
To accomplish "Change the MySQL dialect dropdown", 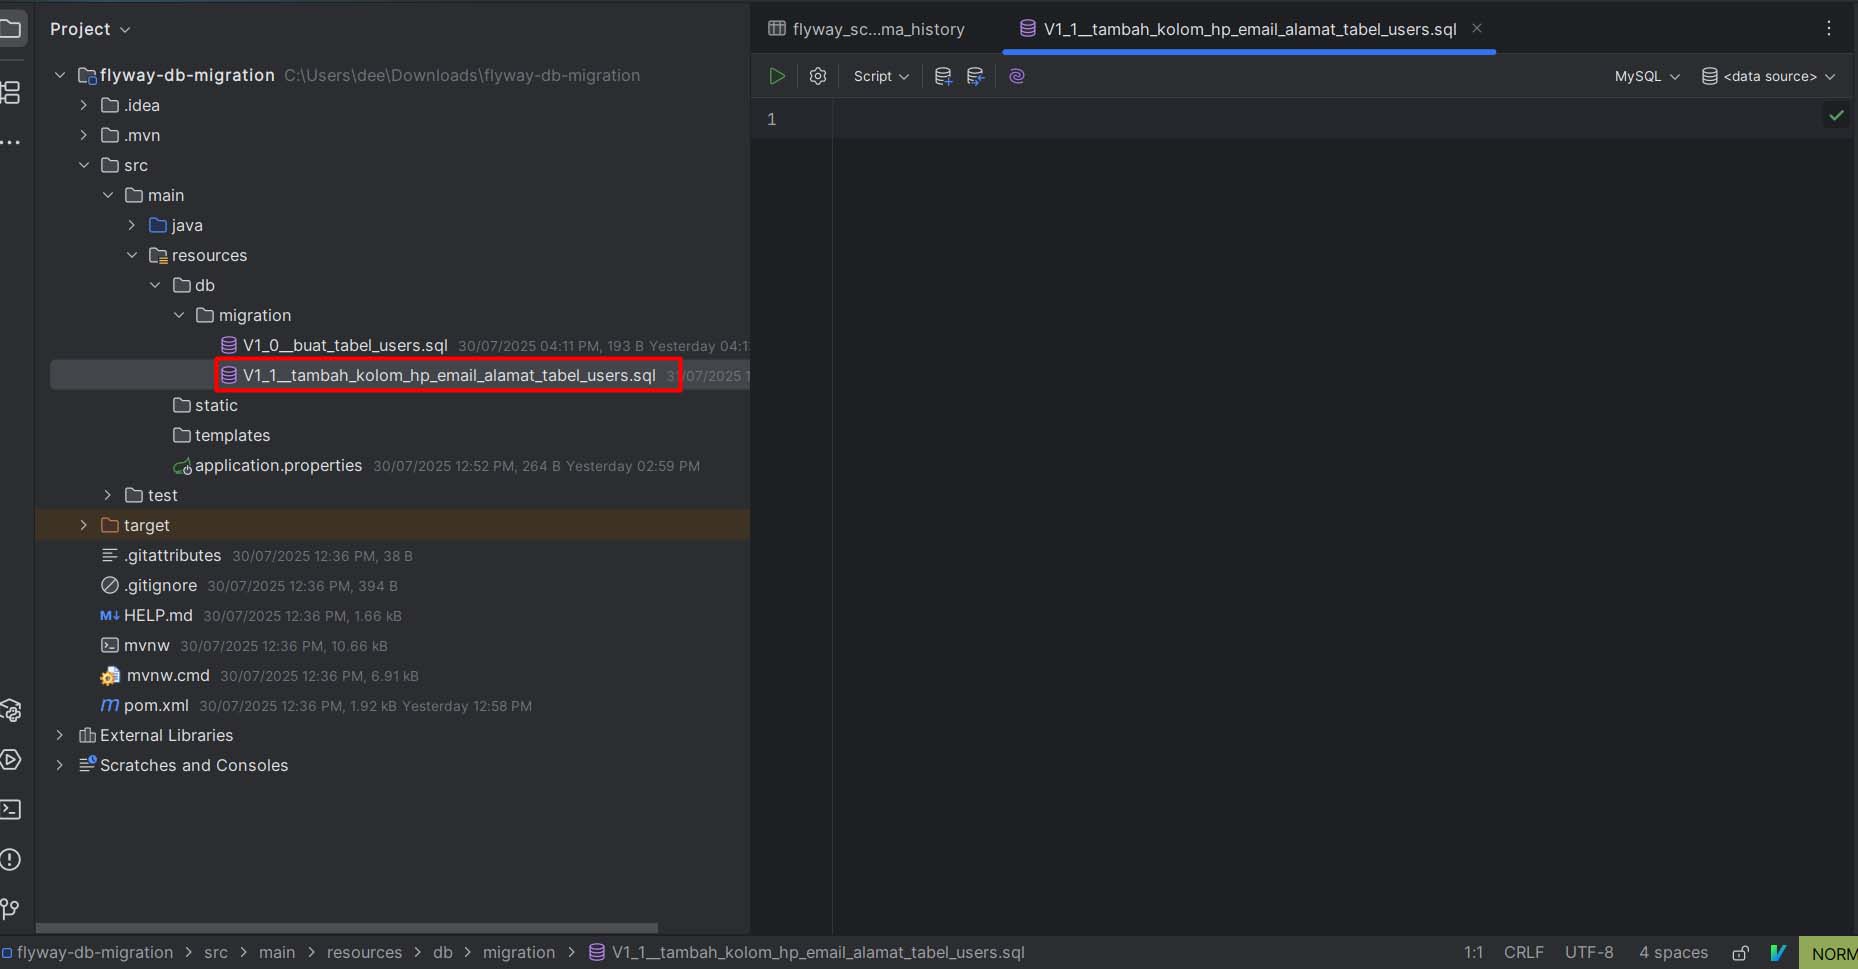I will click(x=1647, y=76).
